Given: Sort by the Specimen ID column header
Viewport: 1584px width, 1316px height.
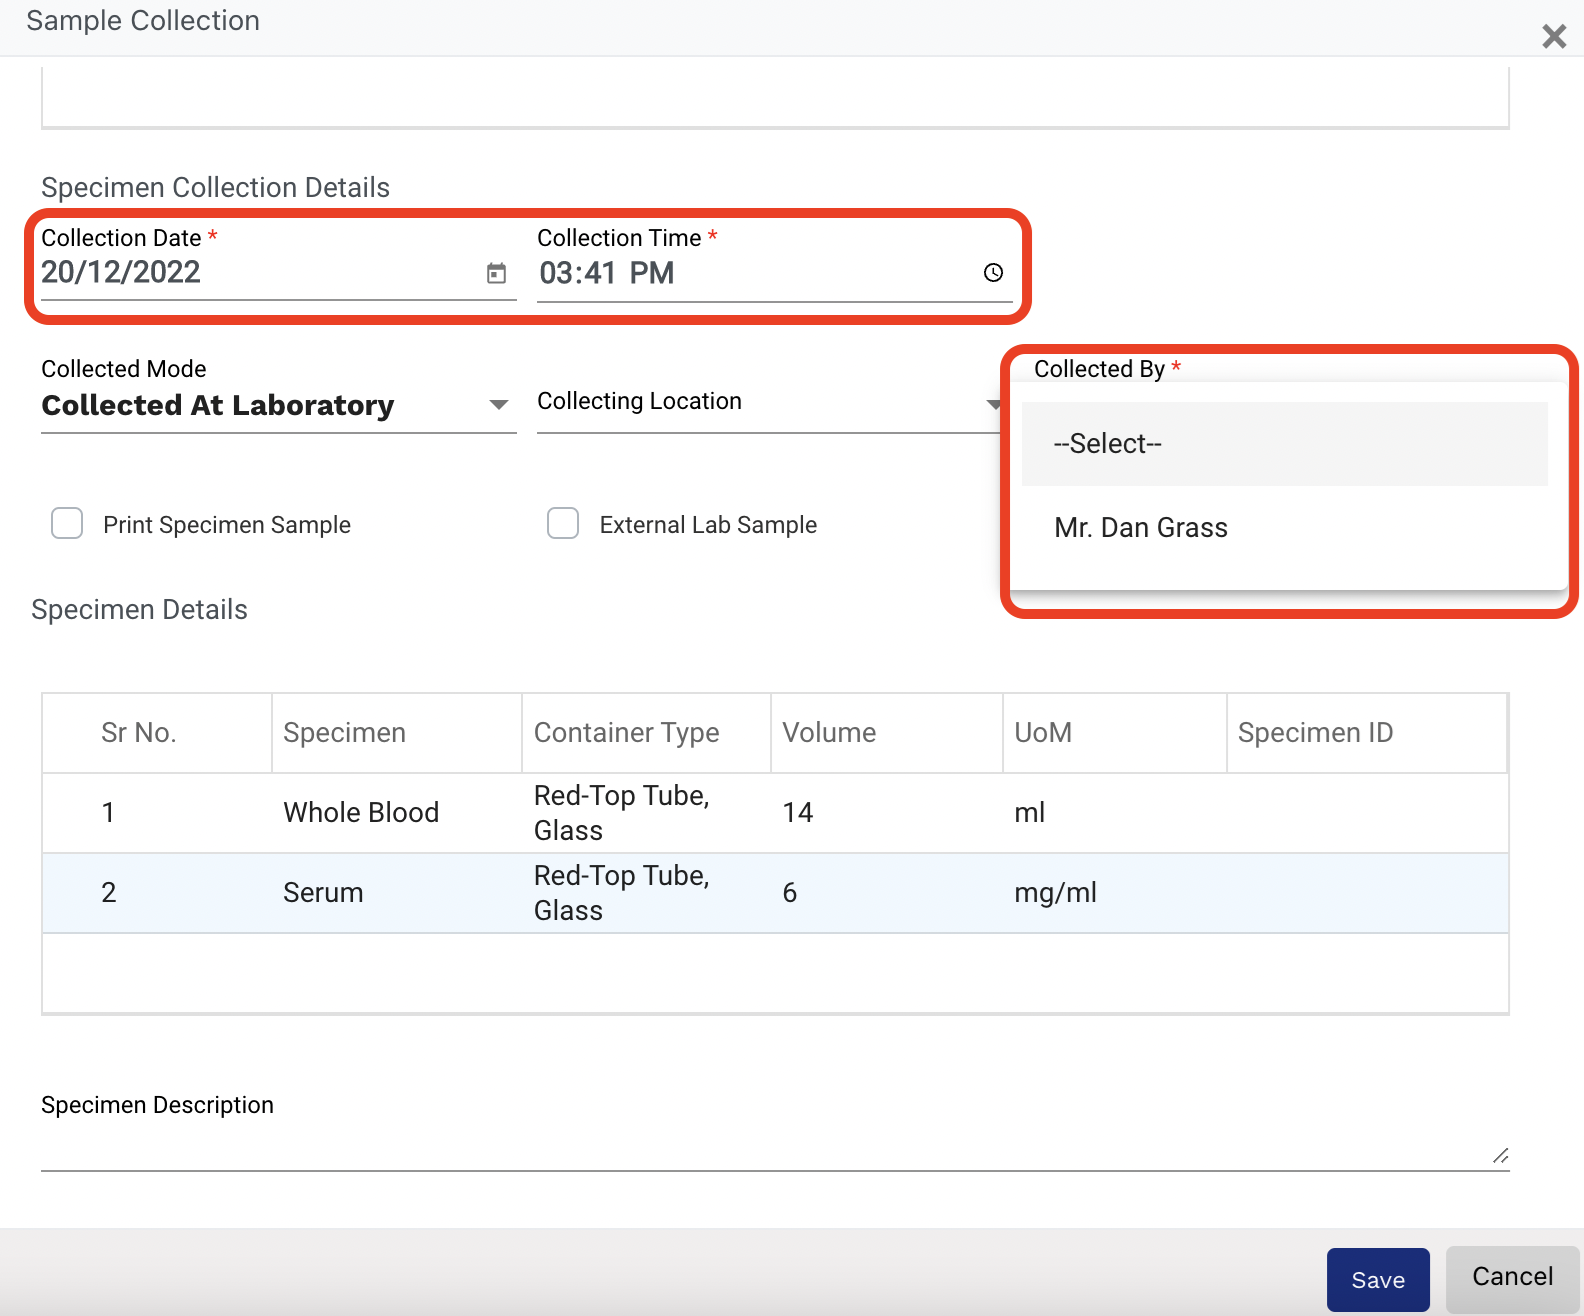Looking at the screenshot, I should 1315,733.
